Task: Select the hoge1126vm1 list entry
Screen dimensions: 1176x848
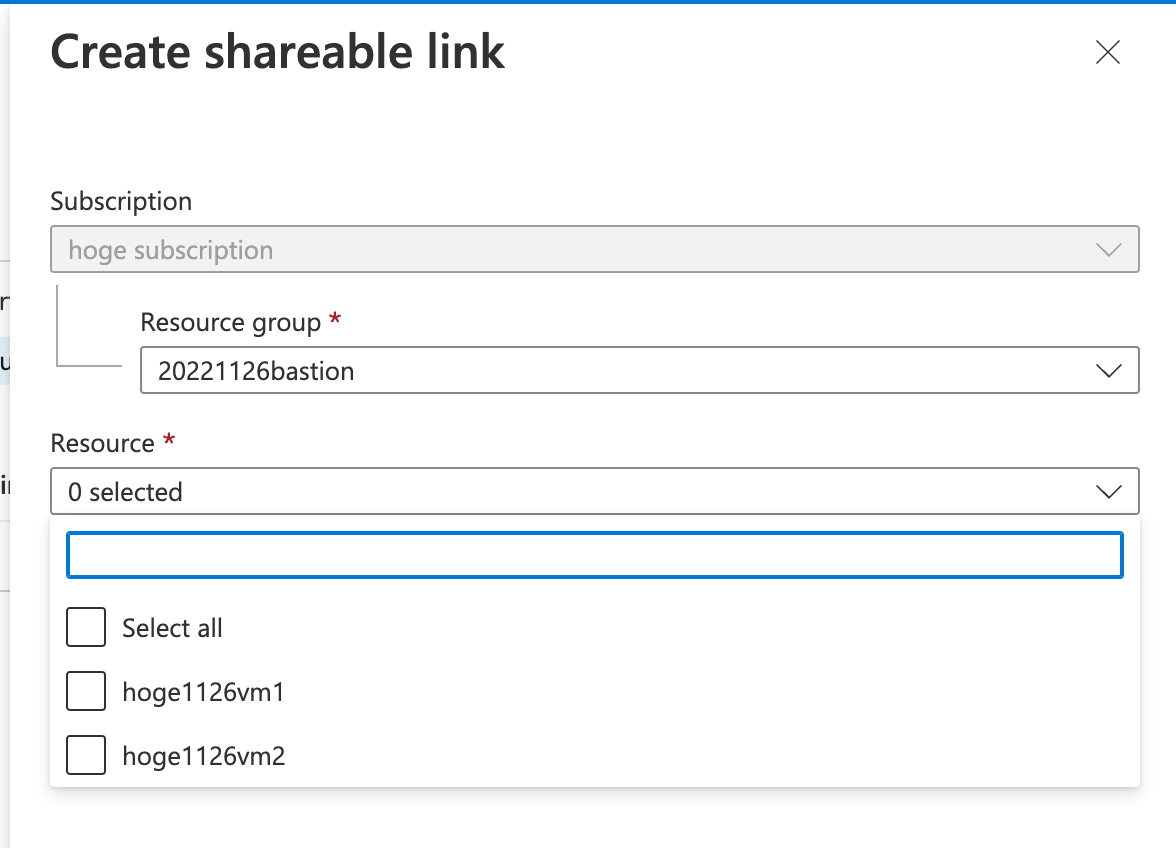Action: coord(203,692)
